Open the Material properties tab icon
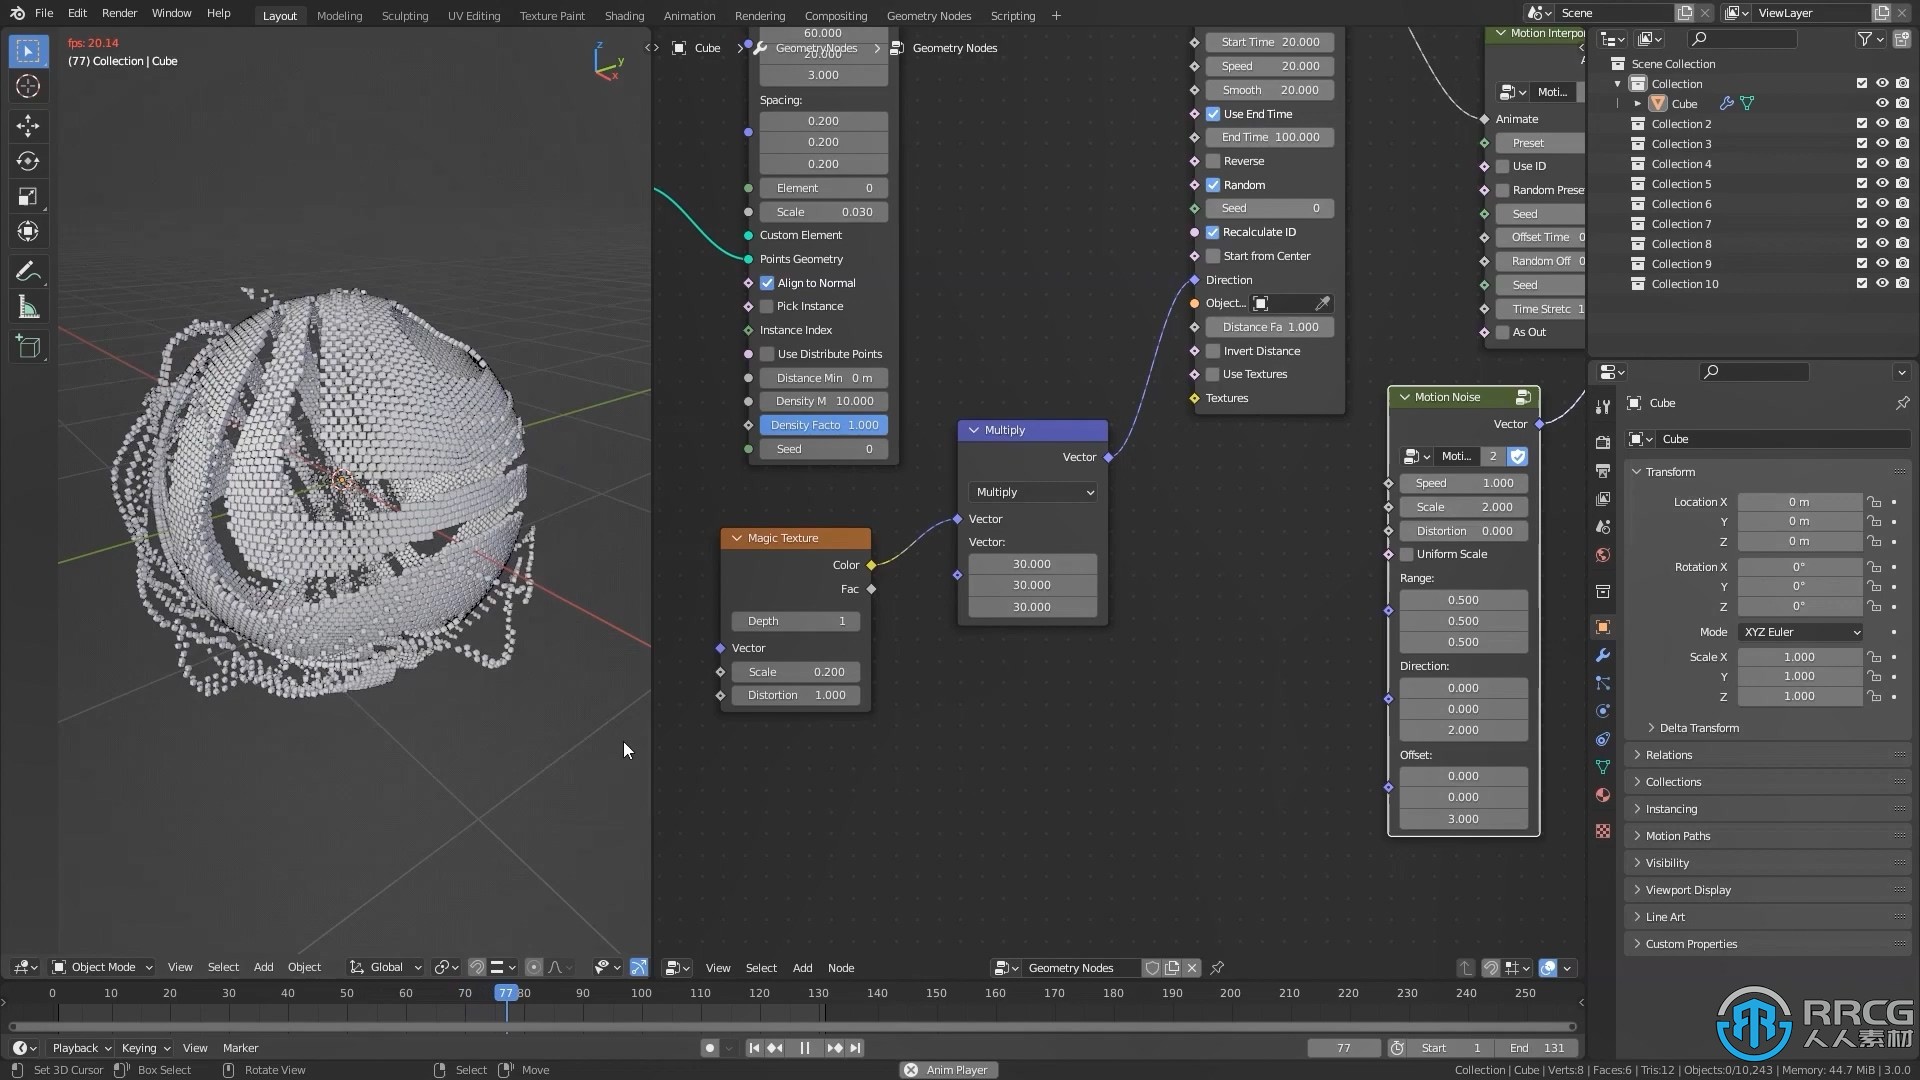The height and width of the screenshot is (1080, 1920). pyautogui.click(x=1603, y=795)
